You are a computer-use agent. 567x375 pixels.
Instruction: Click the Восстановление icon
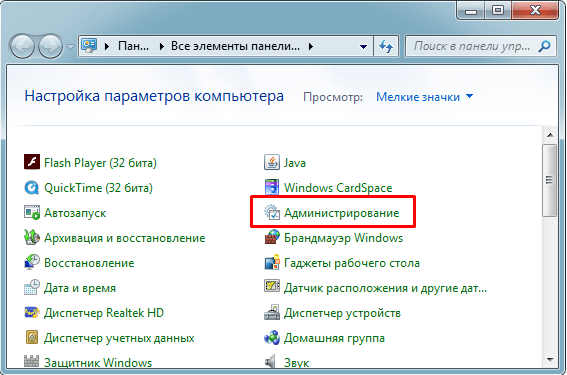coord(32,262)
